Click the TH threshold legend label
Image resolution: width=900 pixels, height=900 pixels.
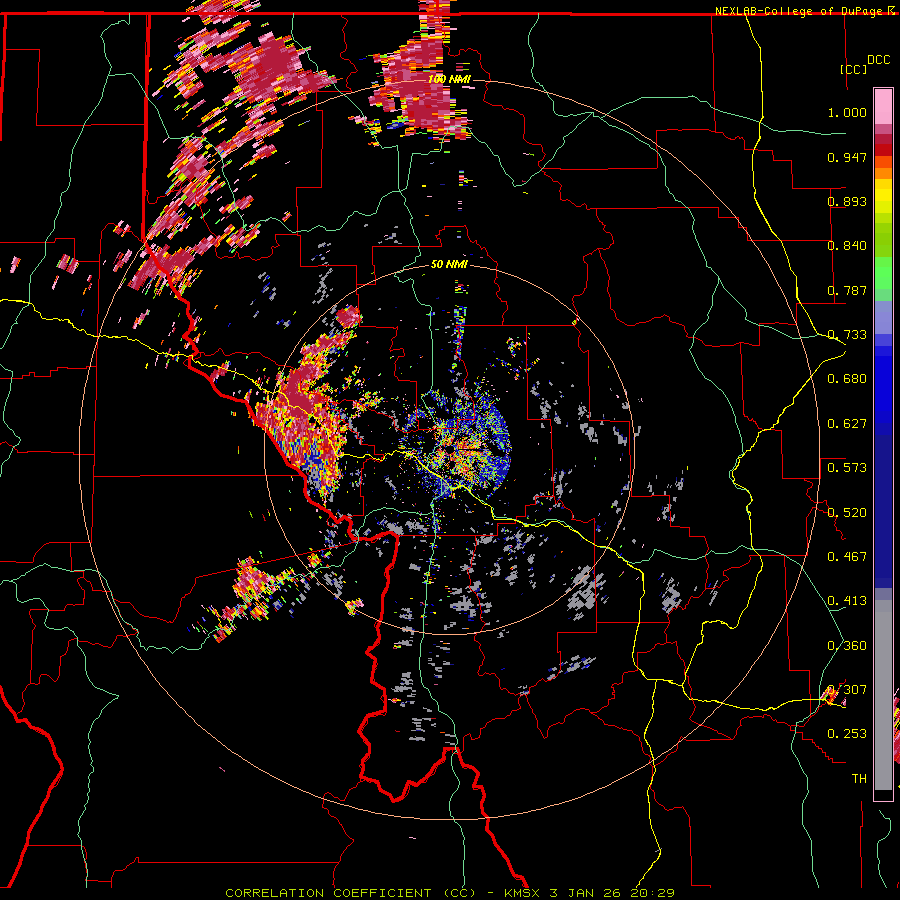859,779
